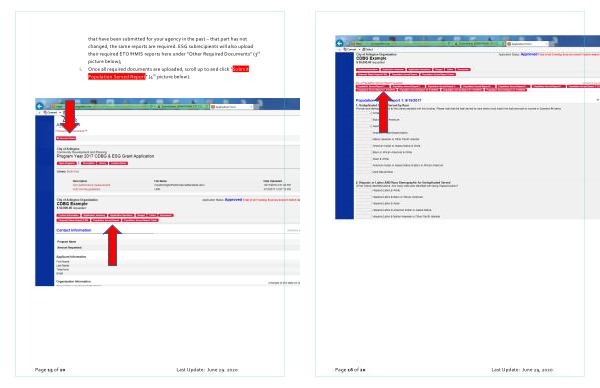Click the browser back arrow in left page screenshot
This screenshot has width=600, height=388.
point(40,106)
